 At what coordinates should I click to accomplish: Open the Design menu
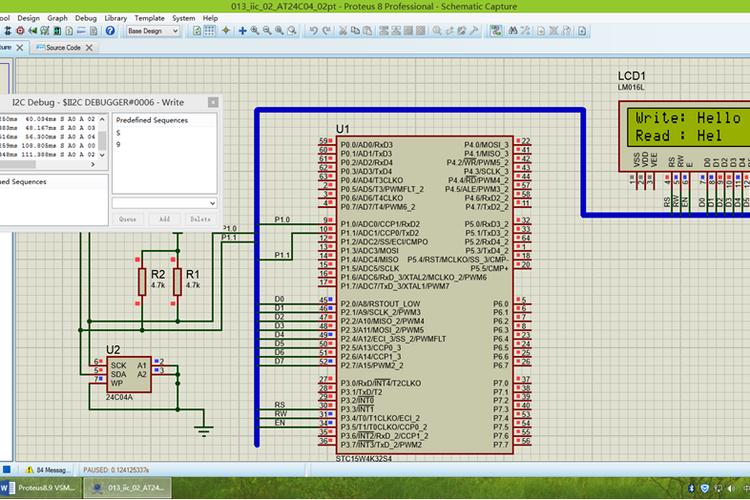point(29,18)
